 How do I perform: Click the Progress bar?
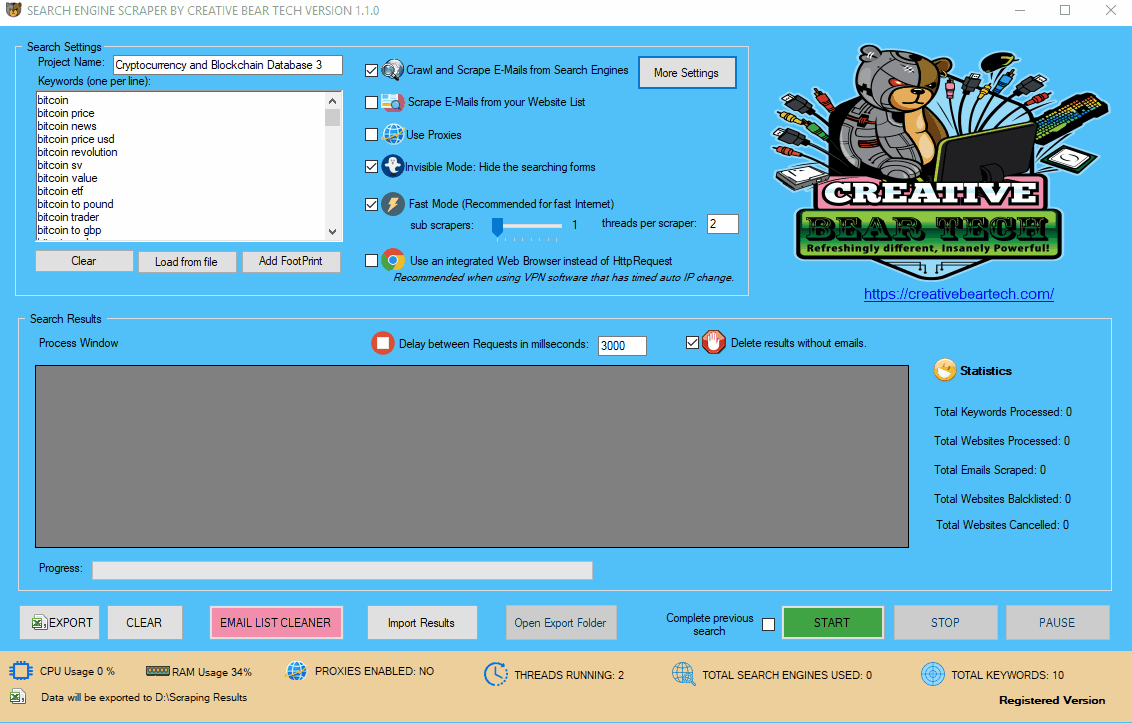tap(342, 571)
